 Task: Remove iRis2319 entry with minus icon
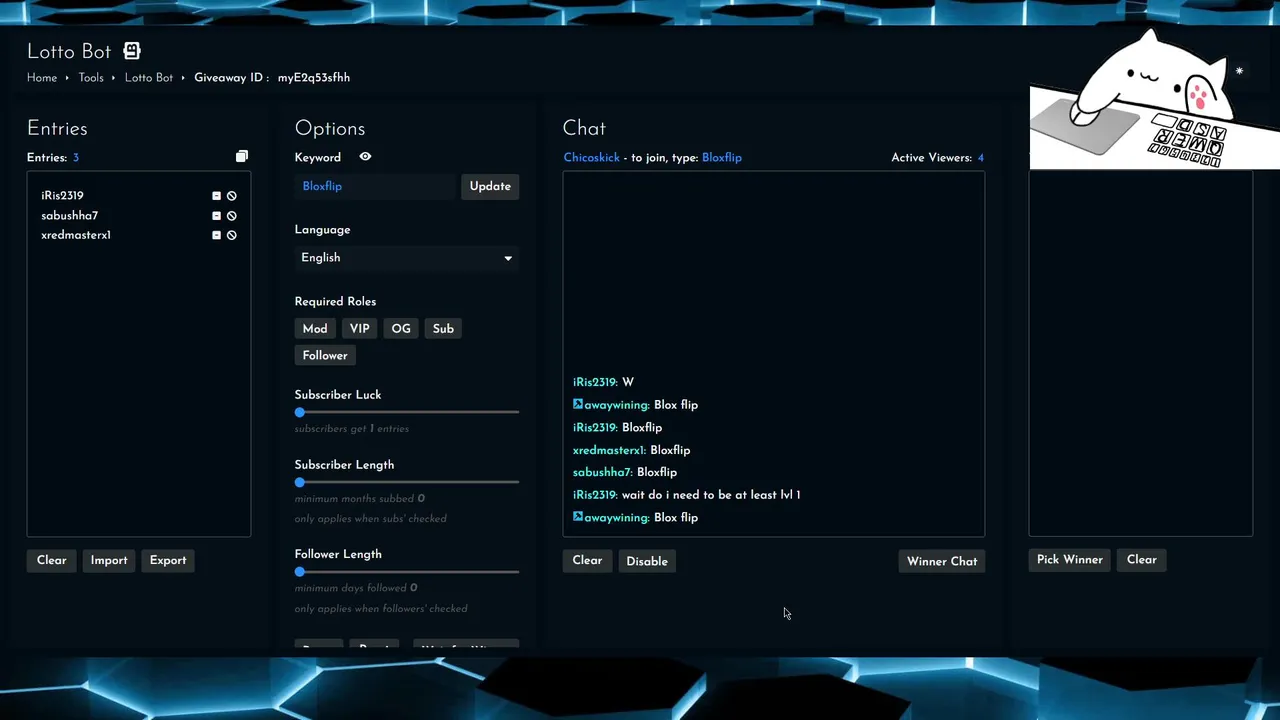click(216, 196)
